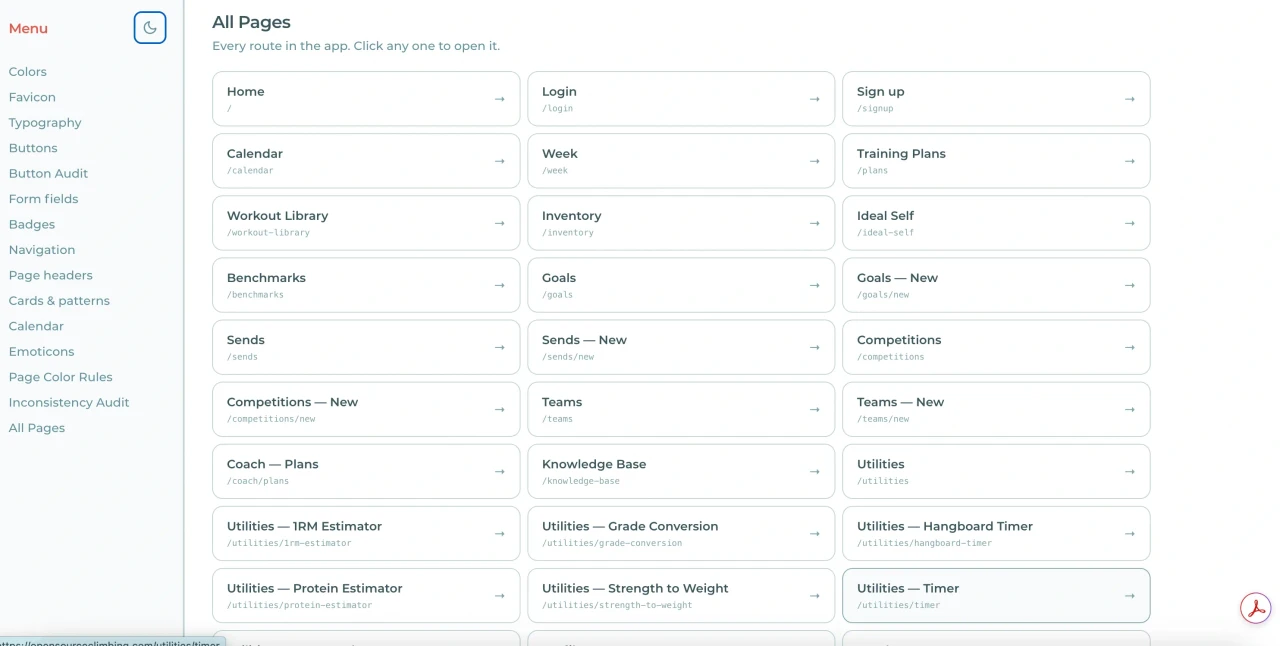Image resolution: width=1280 pixels, height=646 pixels.
Task: Open the Competitions — New page title
Action: pyautogui.click(x=292, y=402)
